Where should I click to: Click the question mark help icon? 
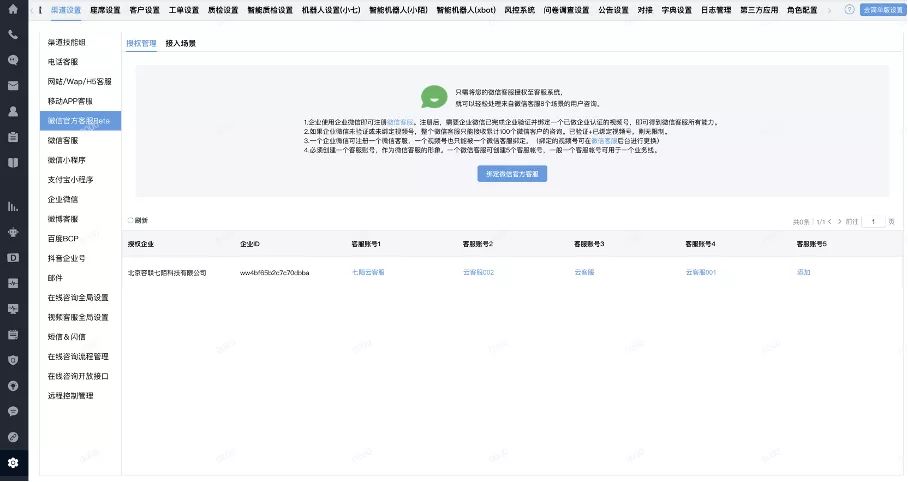[x=849, y=9]
